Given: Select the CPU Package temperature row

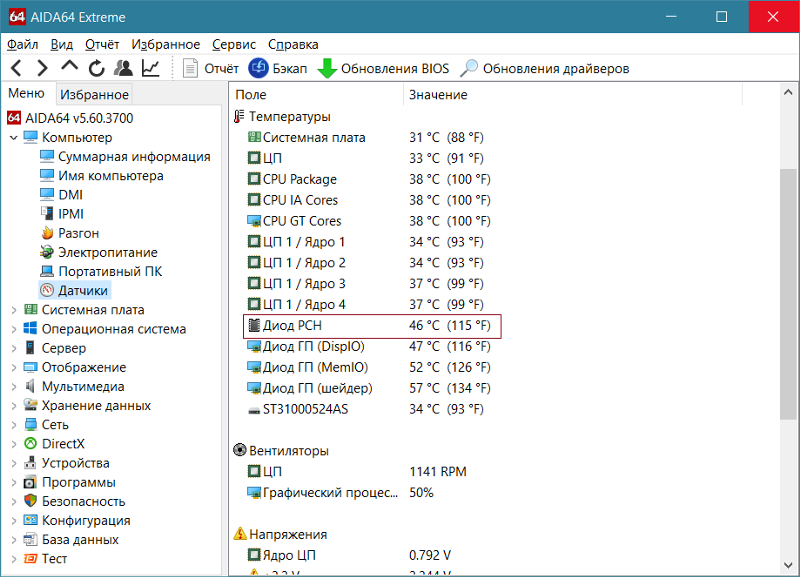Looking at the screenshot, I should (x=369, y=179).
